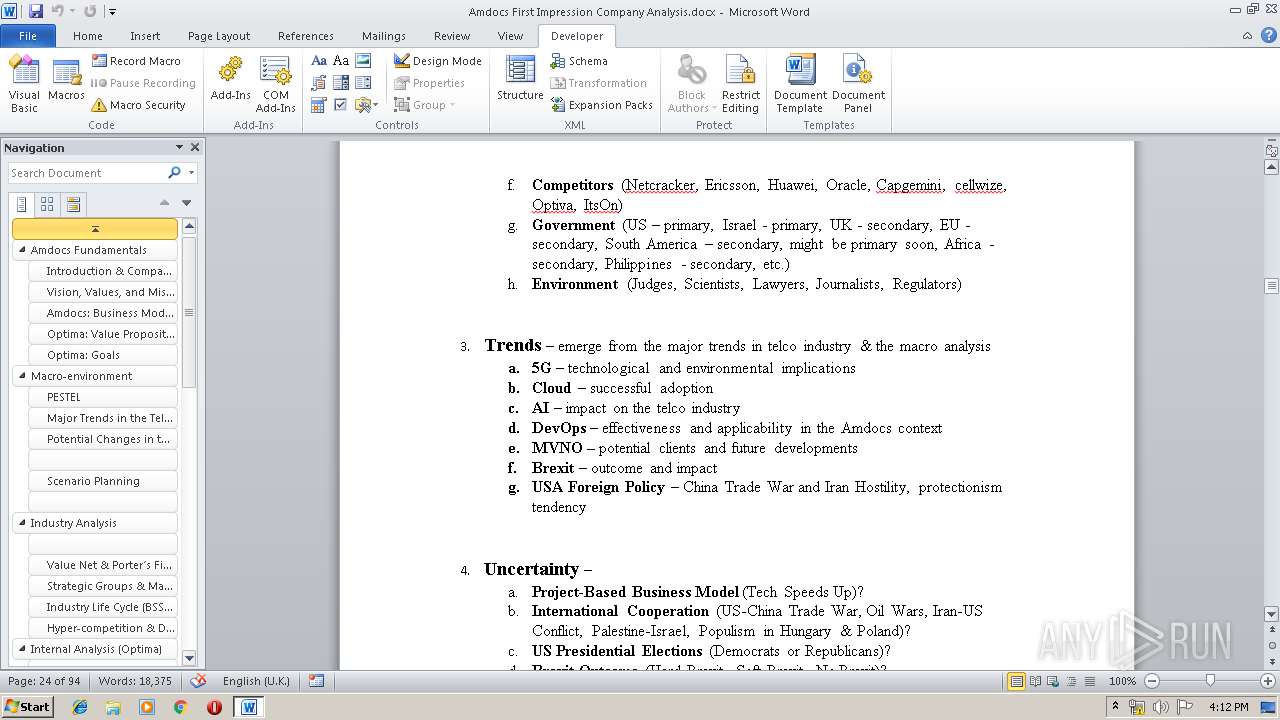Switch to the References tab
Image resolution: width=1280 pixels, height=720 pixels.
(306, 36)
